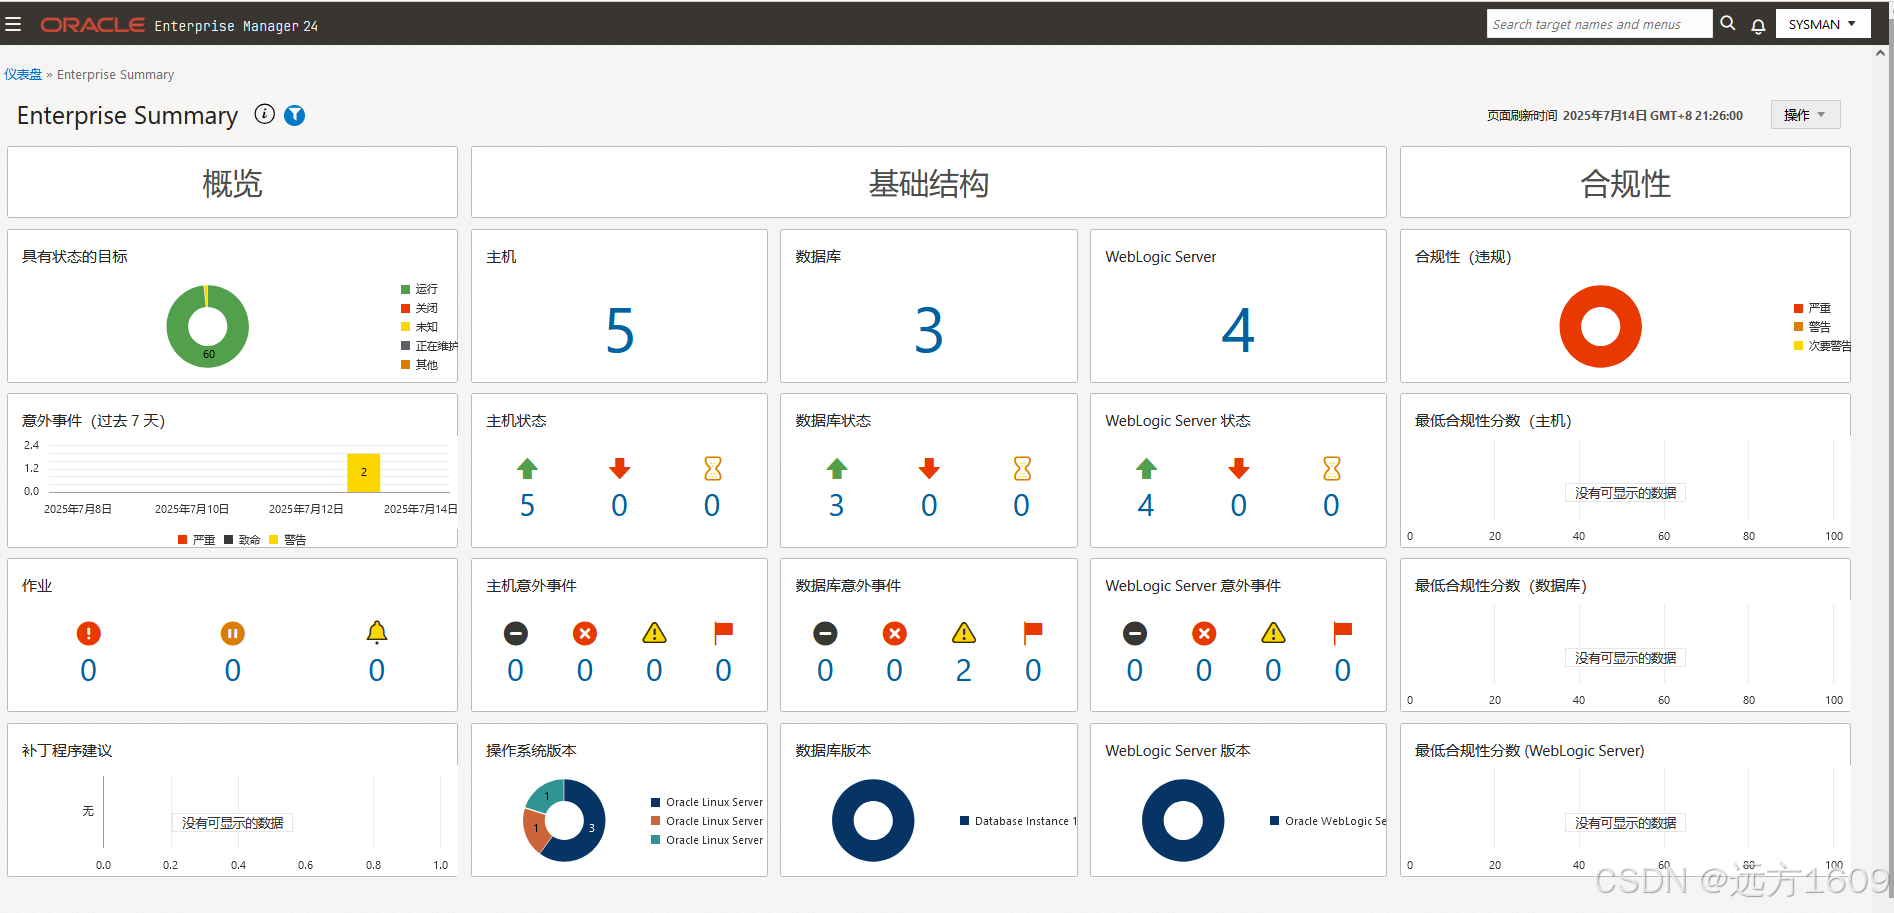Image resolution: width=1894 pixels, height=913 pixels.
Task: Click host incidents warning triangle
Action: 654,632
